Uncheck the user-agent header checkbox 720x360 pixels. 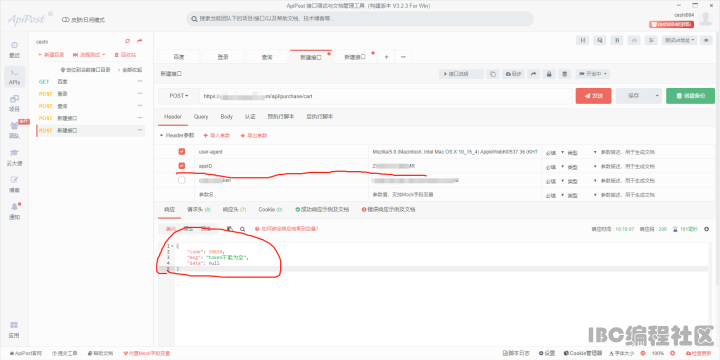pyautogui.click(x=182, y=152)
